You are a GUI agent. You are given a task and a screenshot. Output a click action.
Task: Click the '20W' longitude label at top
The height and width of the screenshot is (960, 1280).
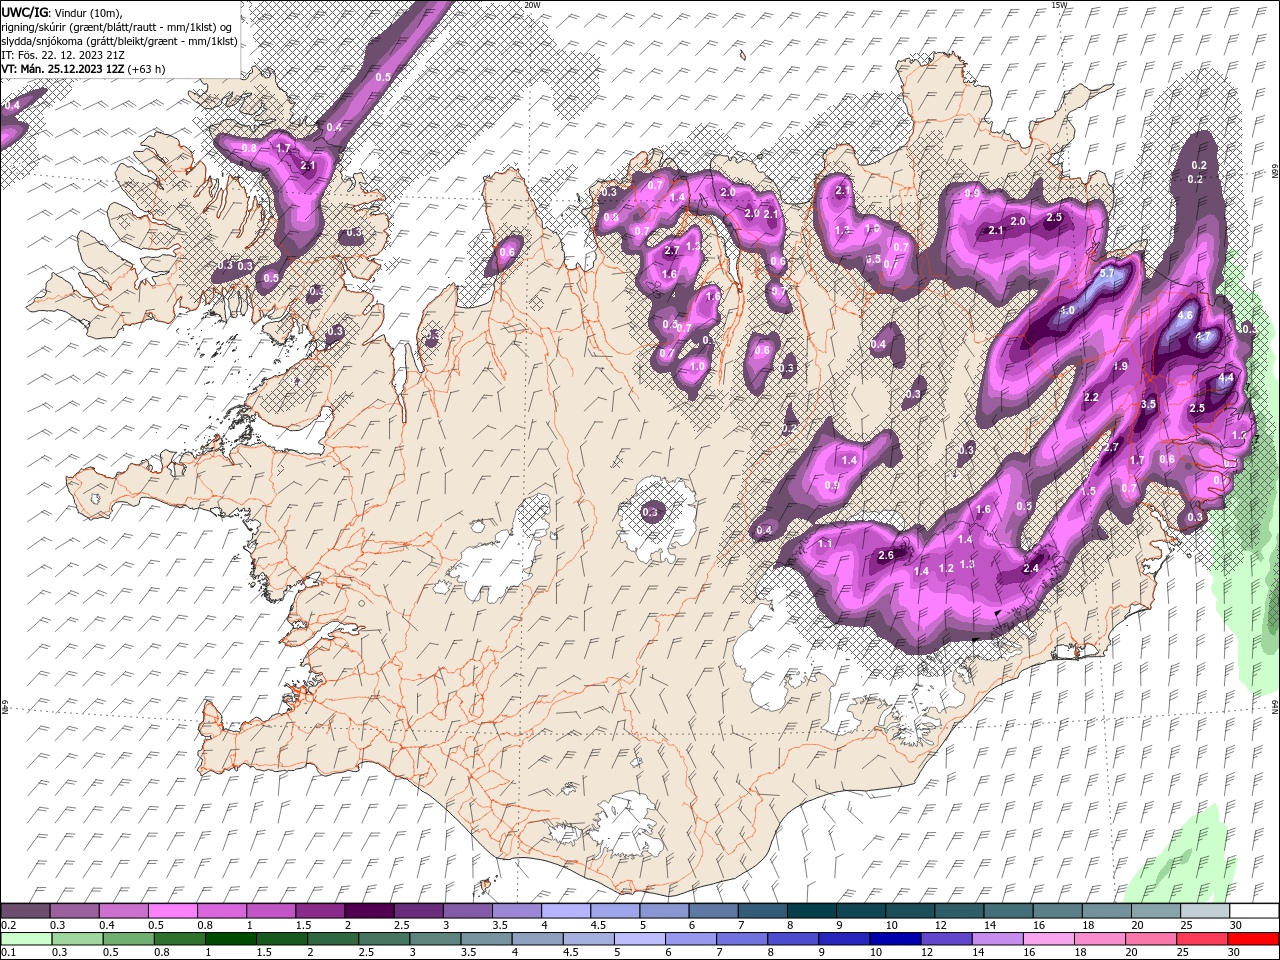532,5
